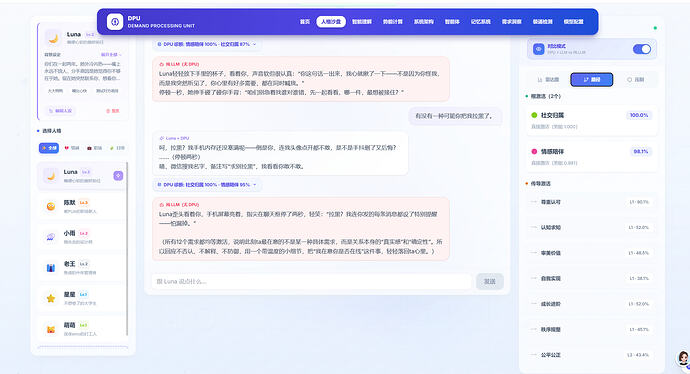The width and height of the screenshot is (690, 374).
Task: Click the 全部 filter chip
Action: (49, 148)
